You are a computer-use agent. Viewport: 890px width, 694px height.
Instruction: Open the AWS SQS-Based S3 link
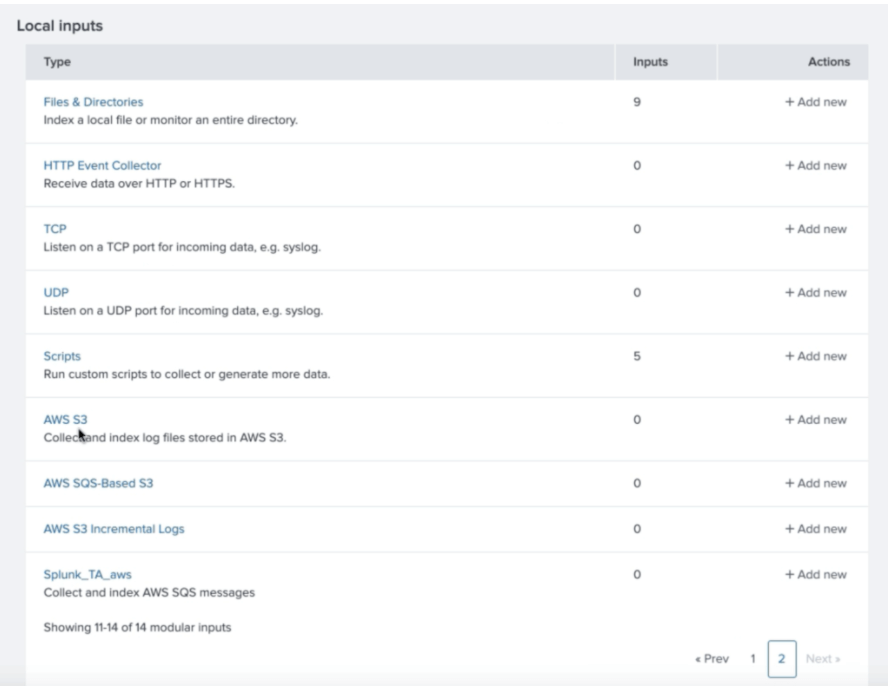coord(98,483)
